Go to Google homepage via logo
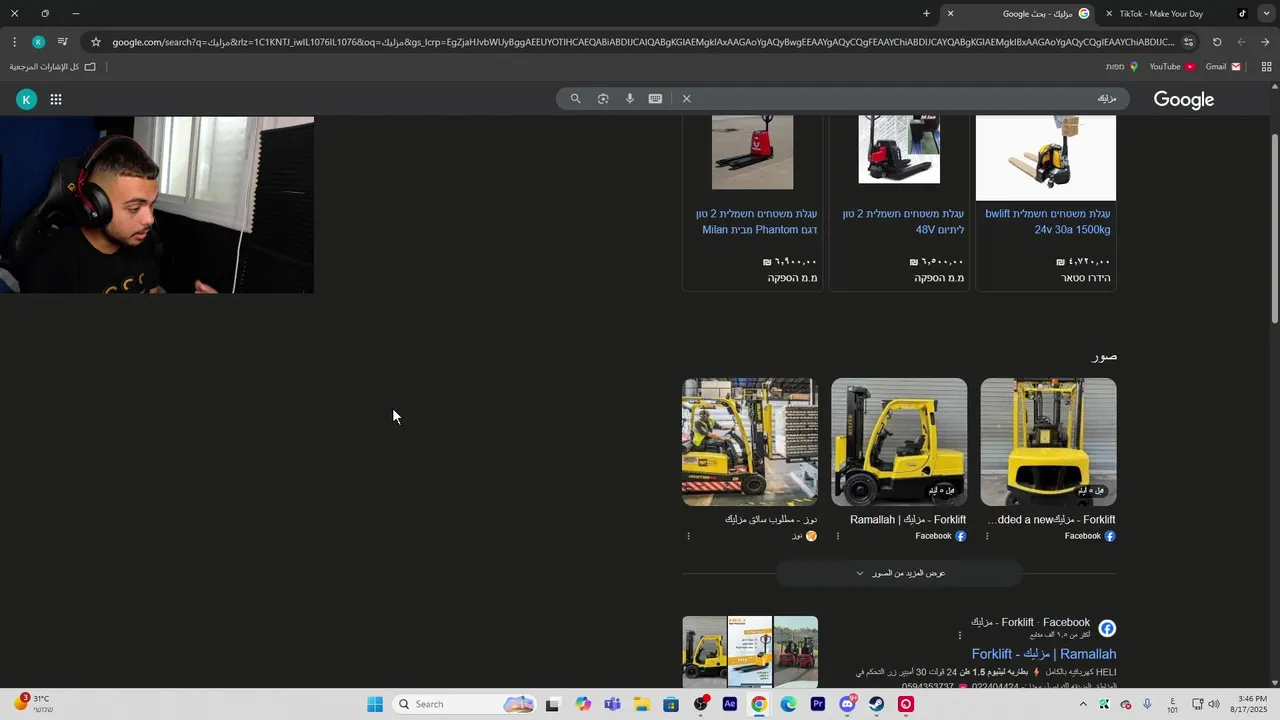The width and height of the screenshot is (1280, 720). [1183, 100]
